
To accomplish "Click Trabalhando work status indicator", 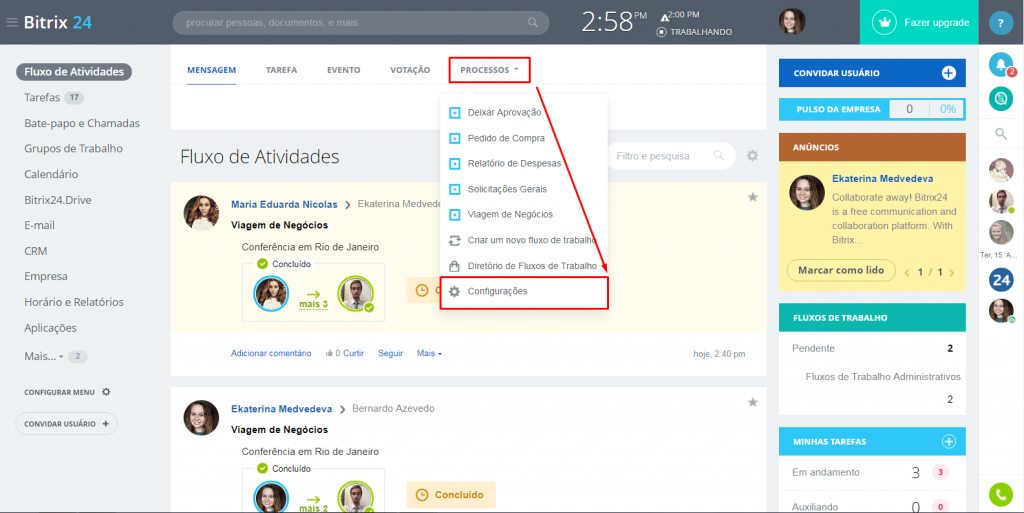I will (x=694, y=32).
